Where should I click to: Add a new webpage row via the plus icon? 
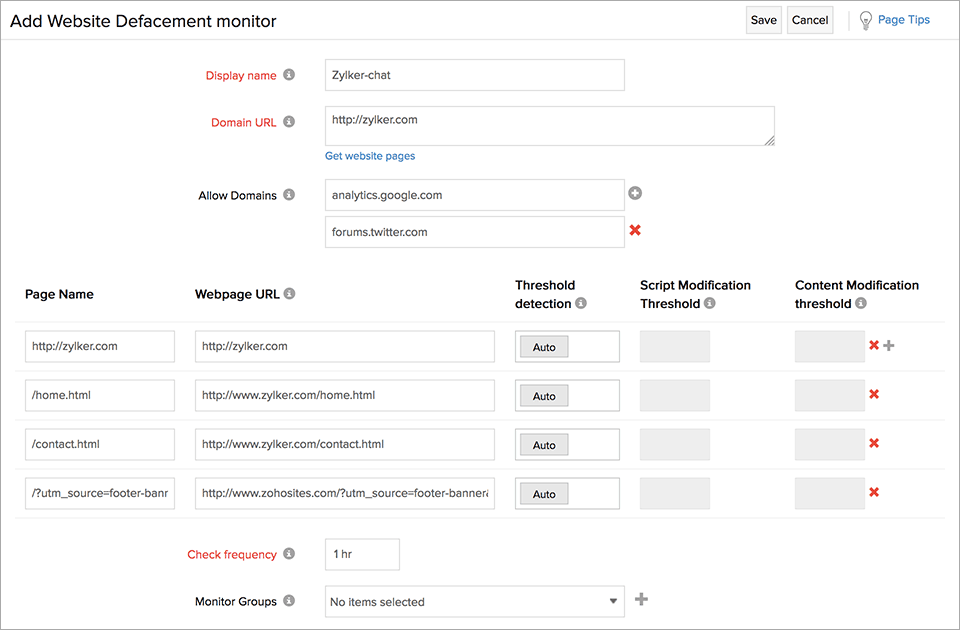(887, 344)
